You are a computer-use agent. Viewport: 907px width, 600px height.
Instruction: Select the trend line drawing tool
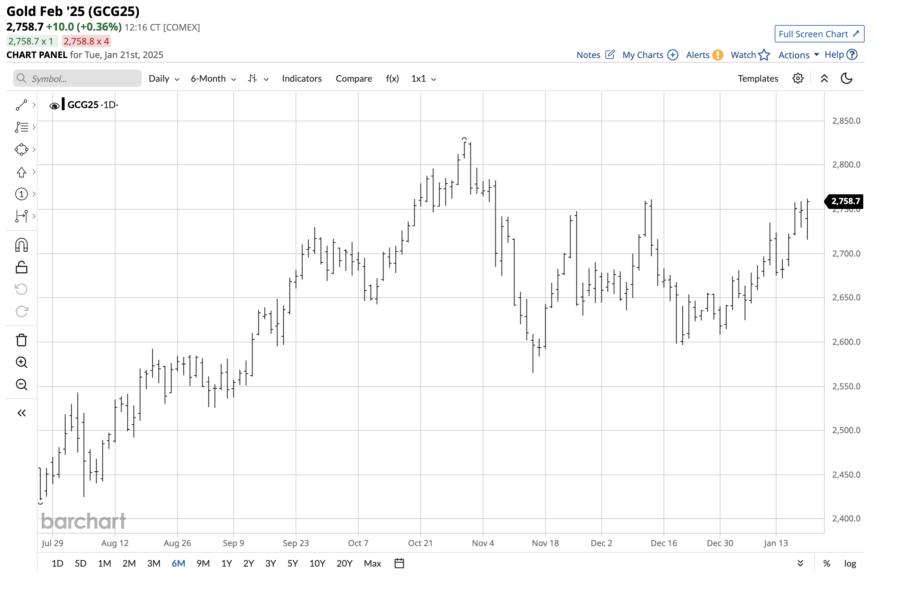(21, 105)
